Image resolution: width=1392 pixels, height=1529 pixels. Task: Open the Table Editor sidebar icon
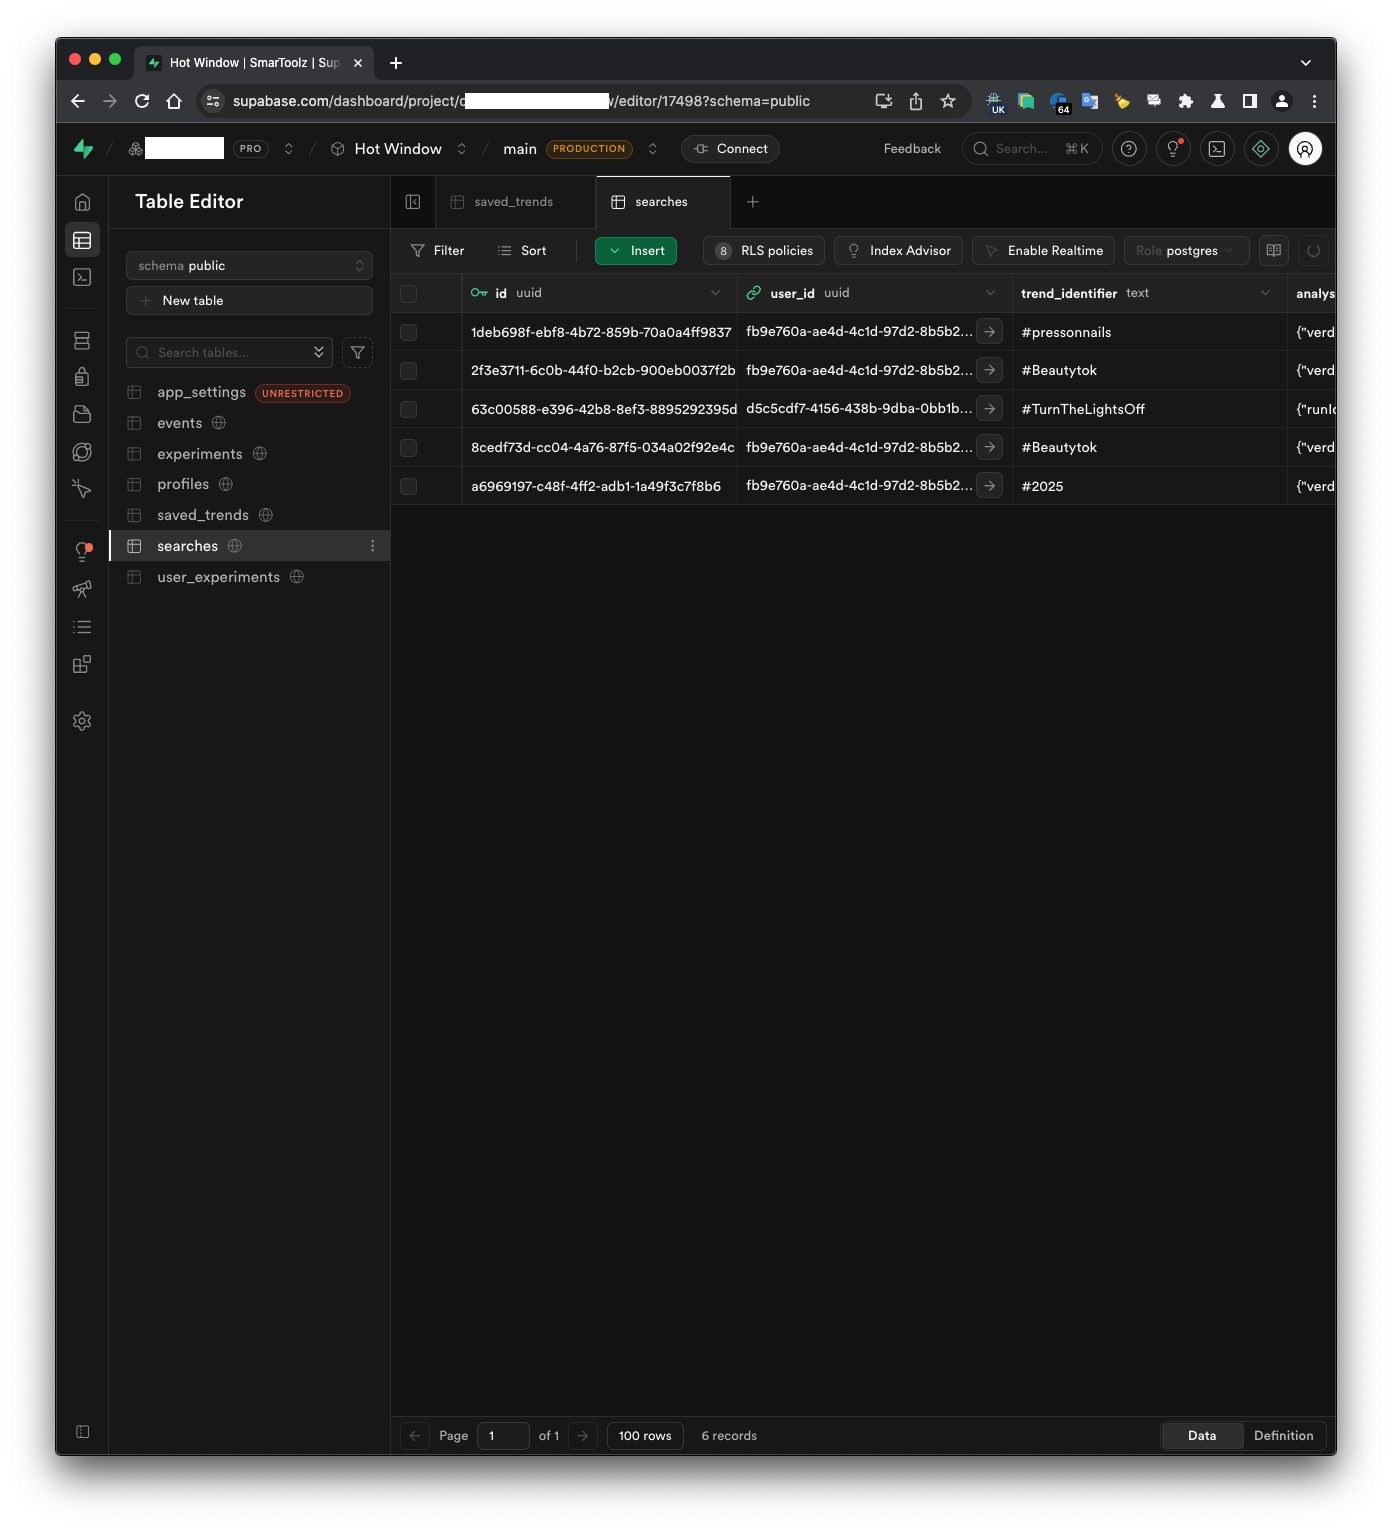point(82,240)
